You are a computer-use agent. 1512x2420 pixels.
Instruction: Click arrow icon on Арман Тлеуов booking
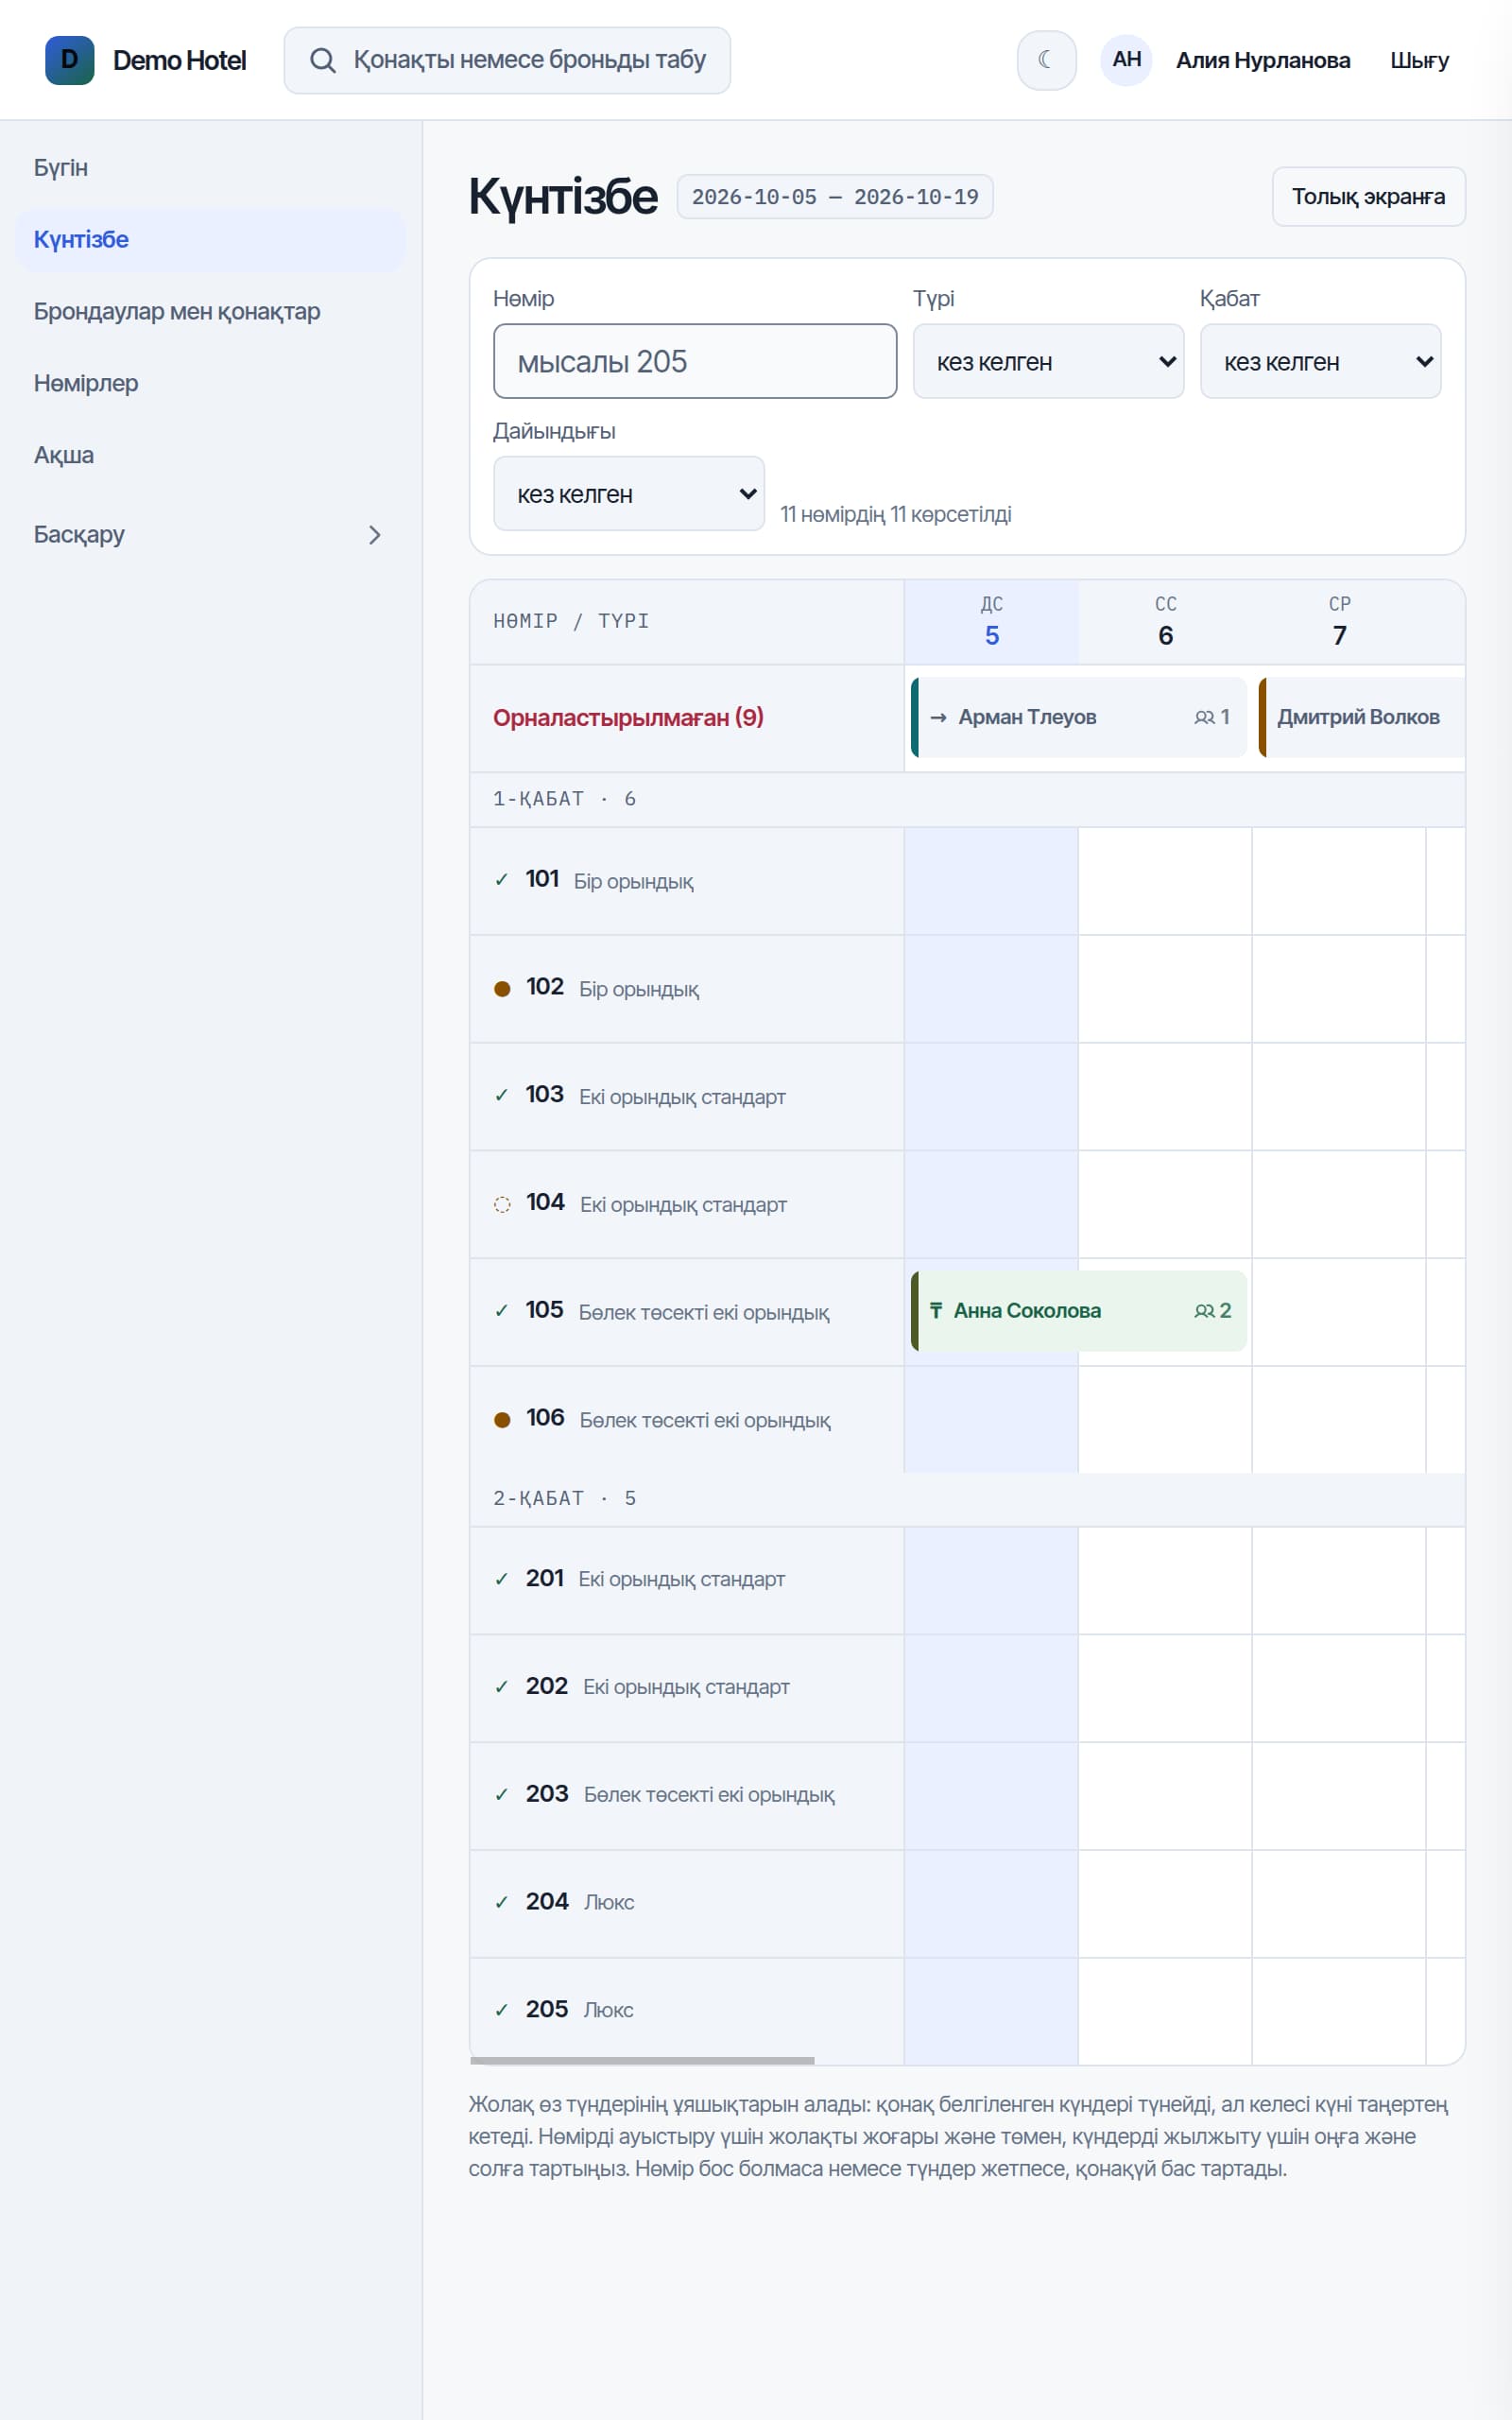coord(938,717)
